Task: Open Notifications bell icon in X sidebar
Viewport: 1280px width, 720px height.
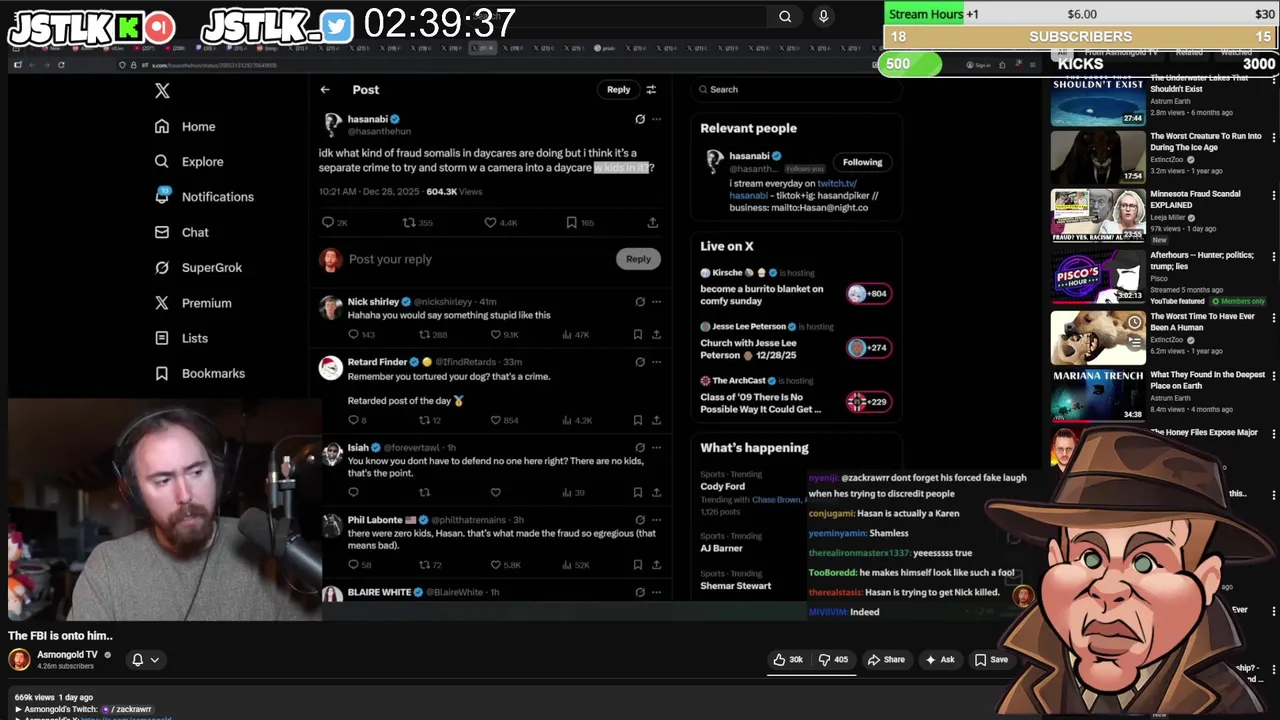Action: [x=162, y=196]
